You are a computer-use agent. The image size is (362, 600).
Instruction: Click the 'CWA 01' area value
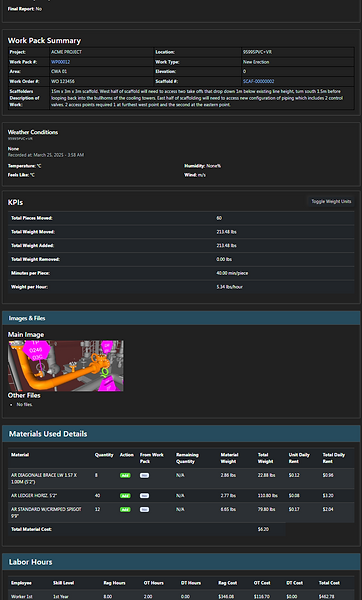pyautogui.click(x=59, y=71)
